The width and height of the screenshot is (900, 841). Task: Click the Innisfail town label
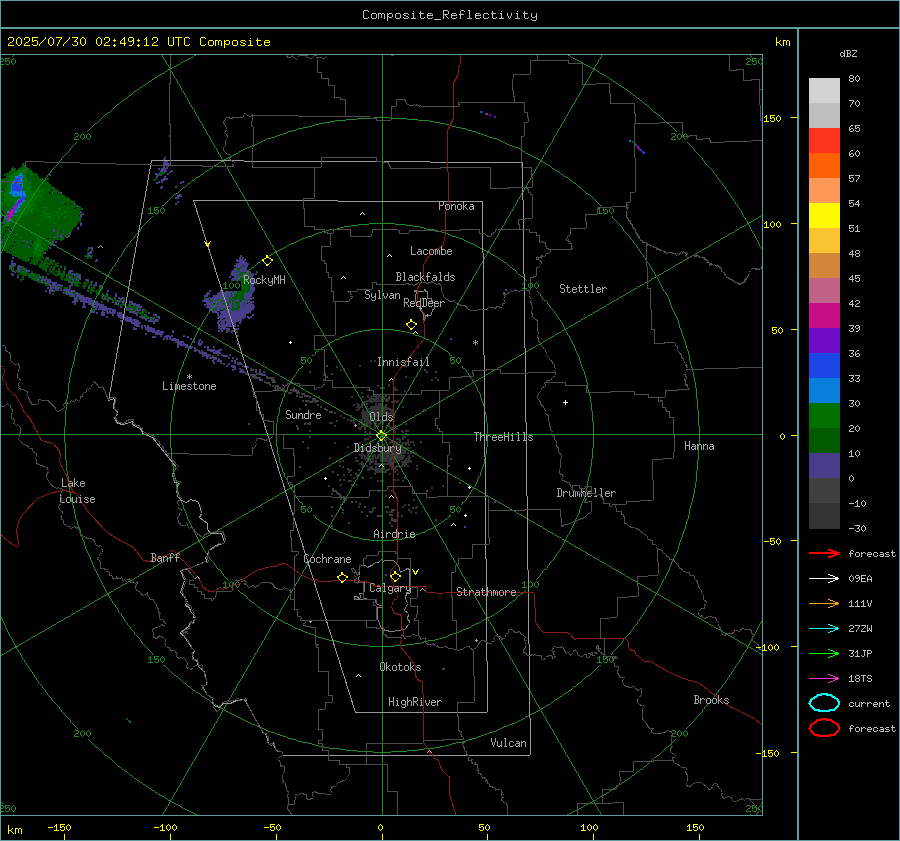point(403,362)
